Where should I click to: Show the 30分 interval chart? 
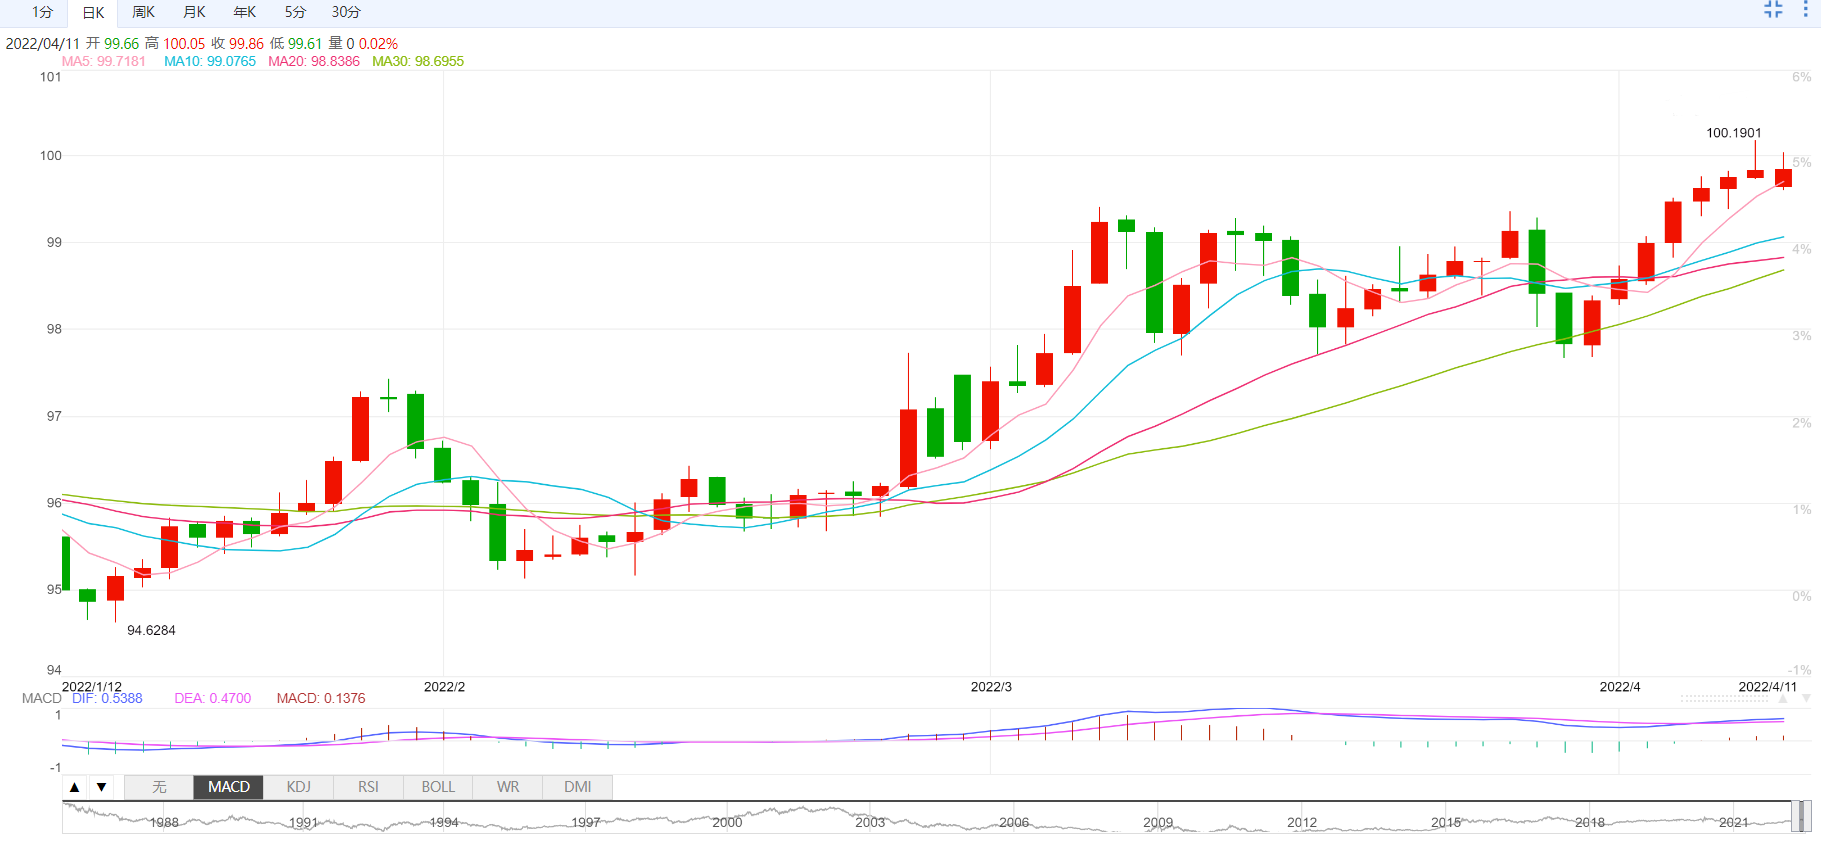click(x=346, y=12)
